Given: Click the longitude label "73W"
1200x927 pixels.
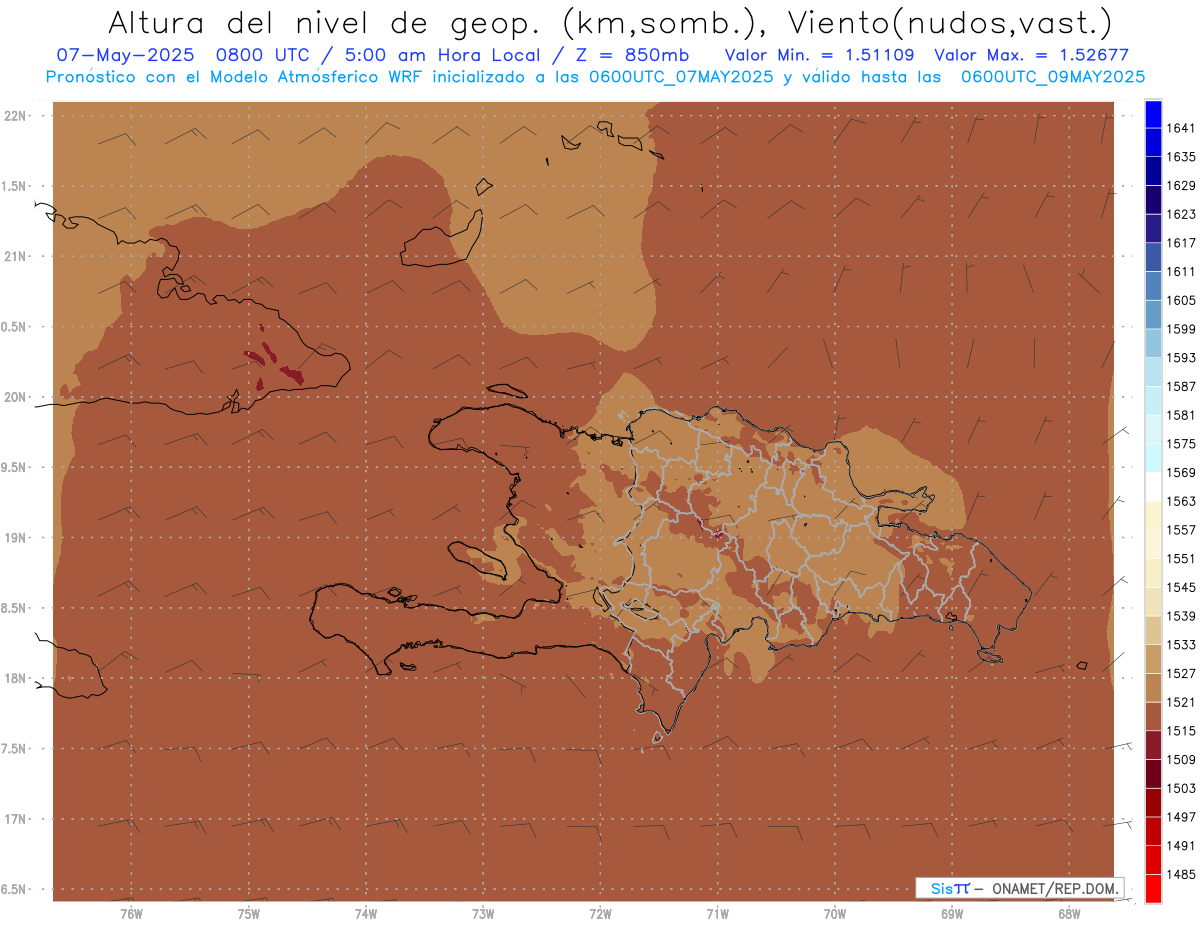Looking at the screenshot, I should [x=483, y=914].
